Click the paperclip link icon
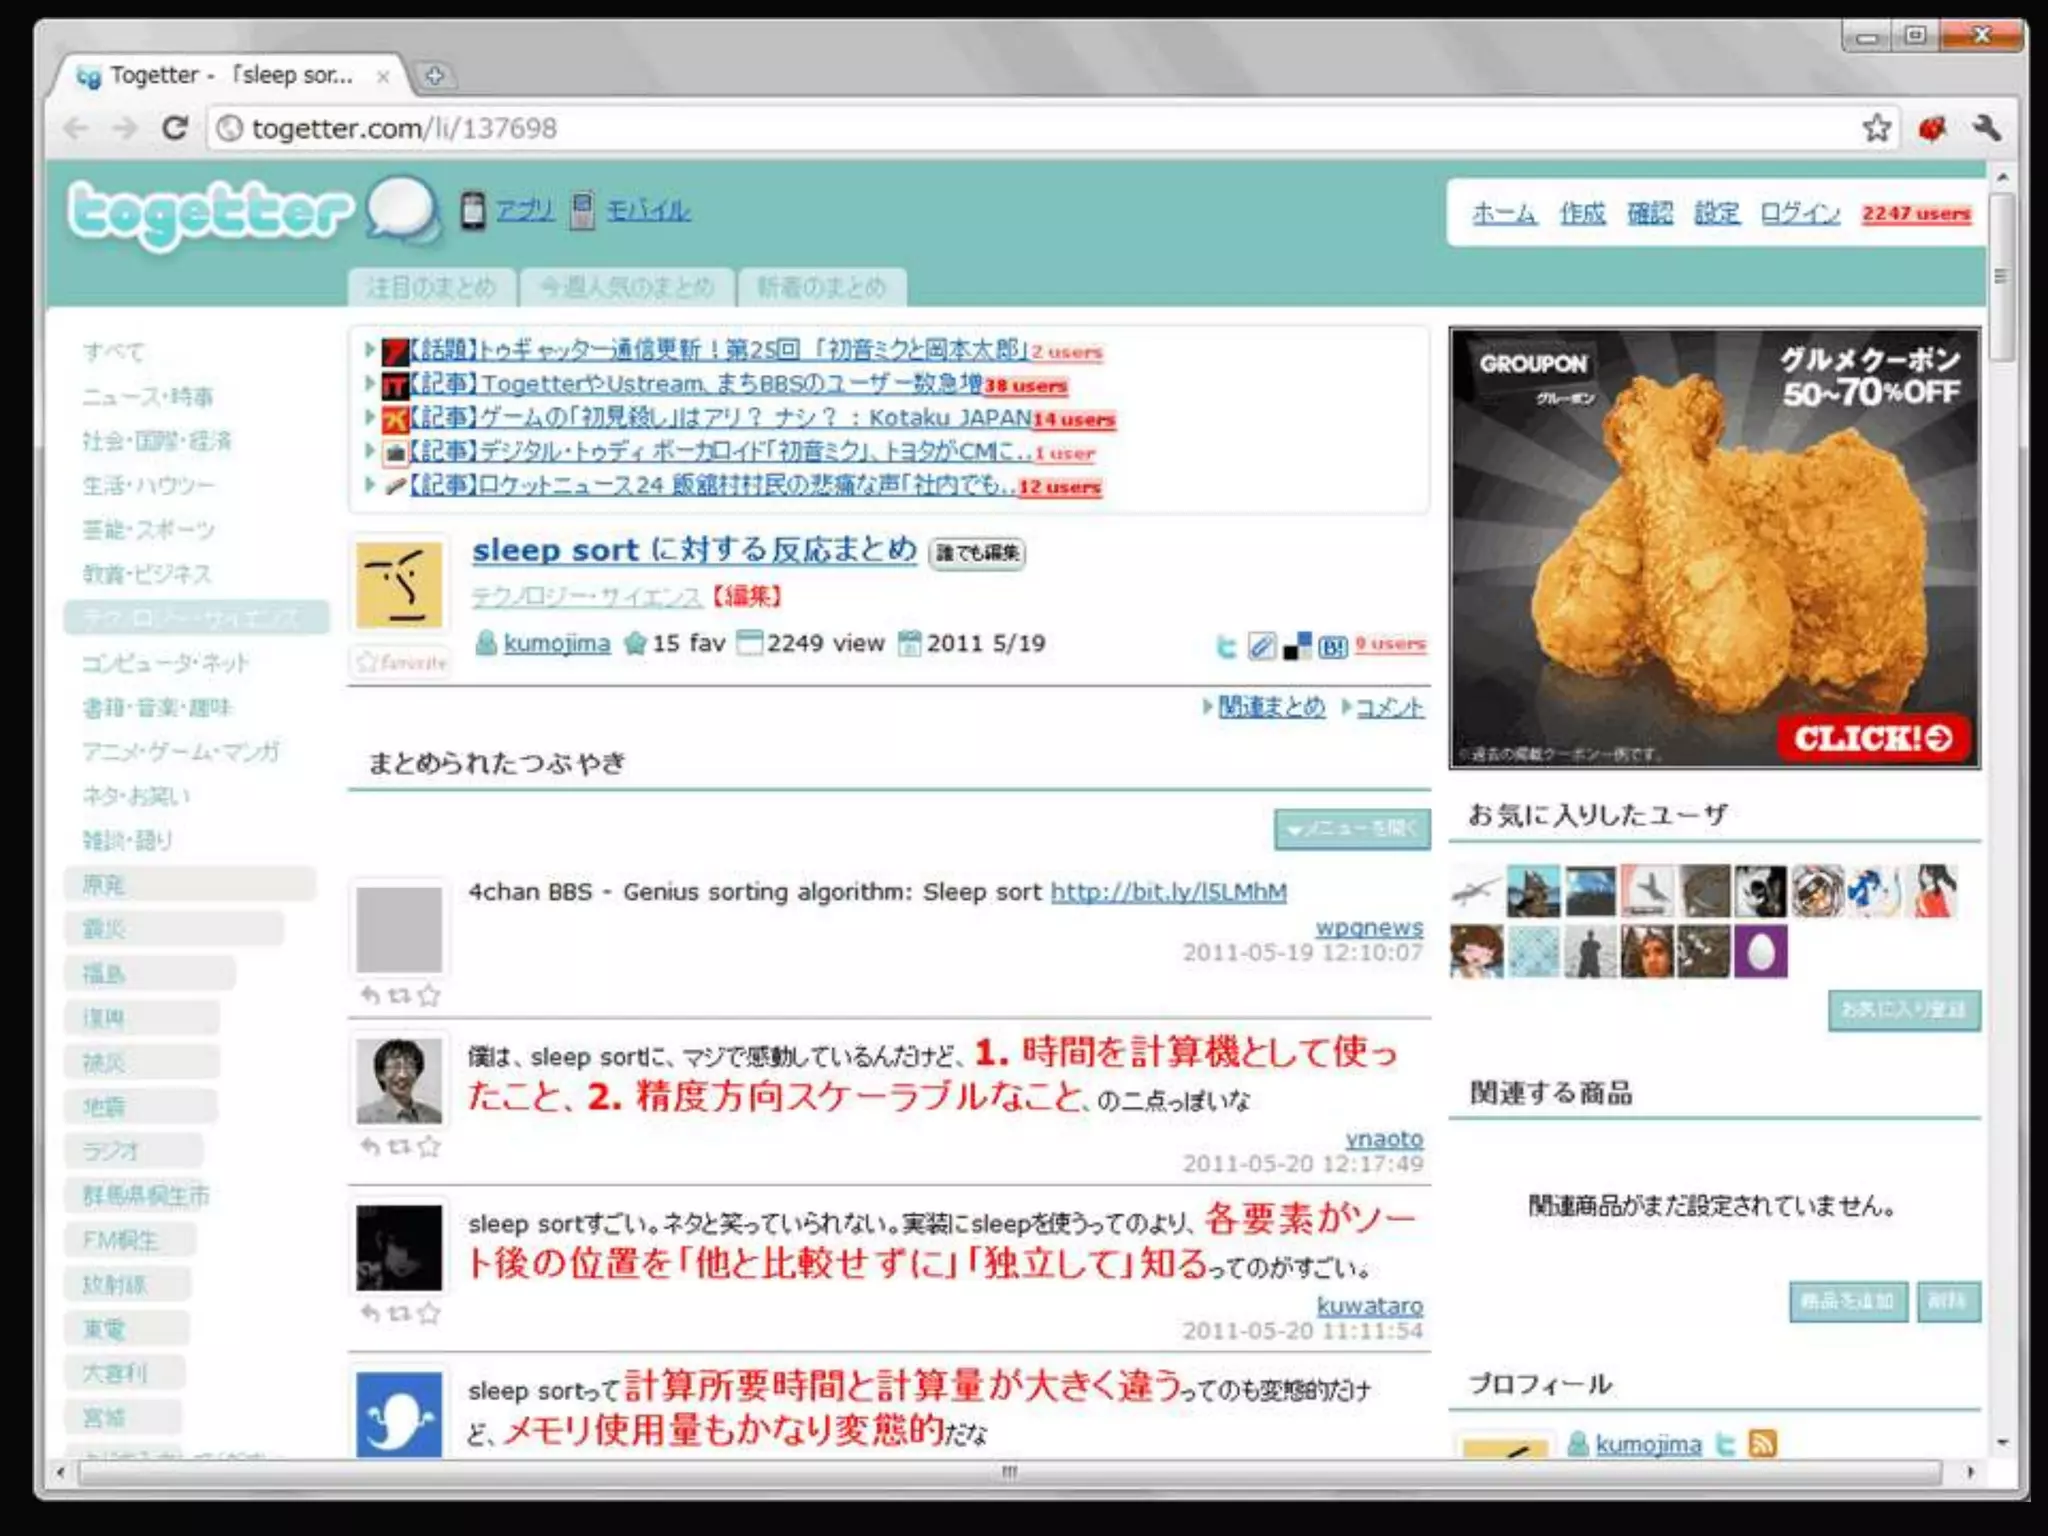 click(x=1261, y=647)
